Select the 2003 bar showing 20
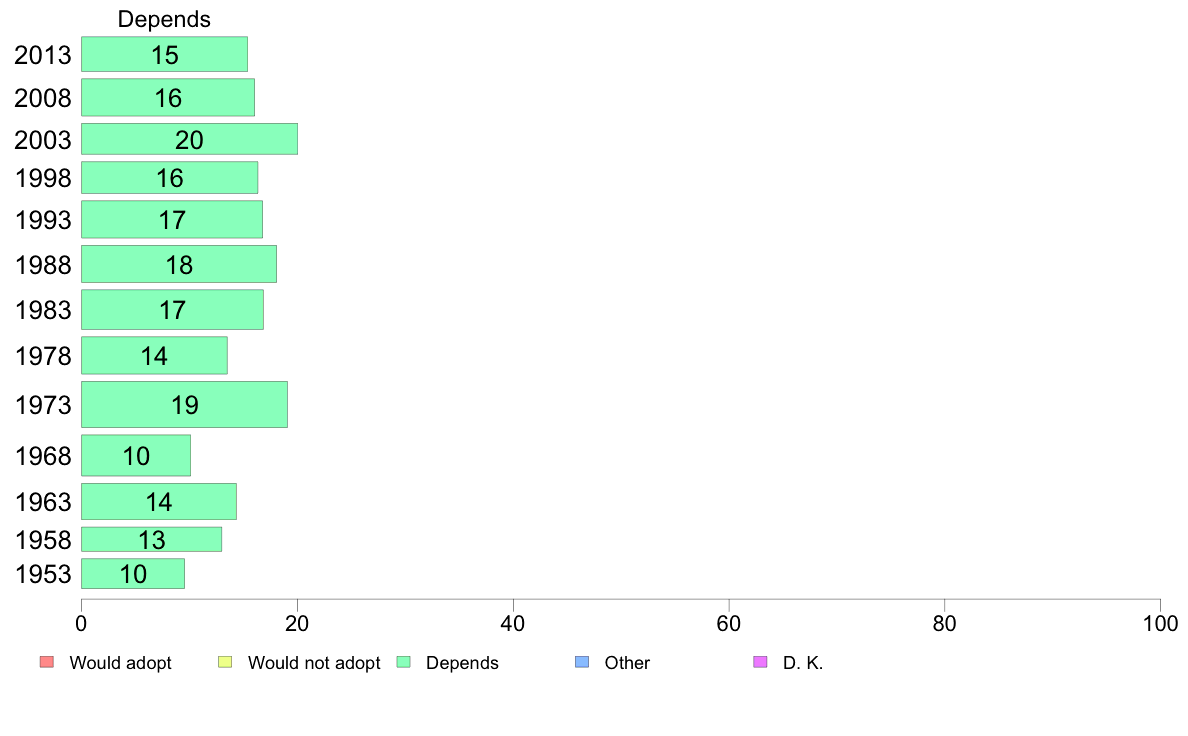This screenshot has height=736, width=1188. [x=189, y=139]
